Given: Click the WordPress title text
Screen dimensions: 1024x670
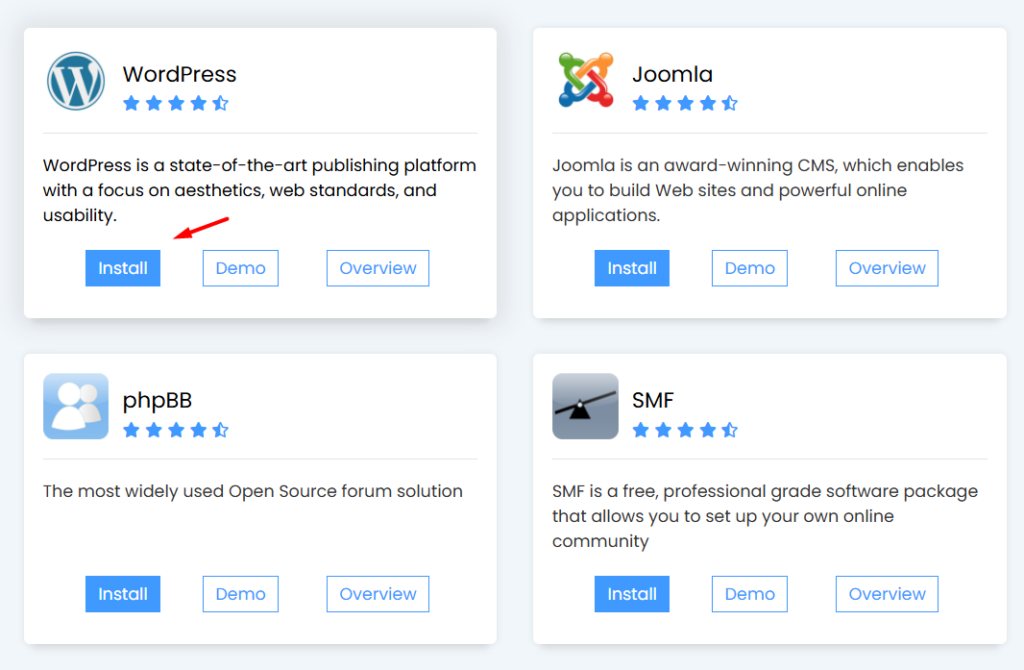Looking at the screenshot, I should 180,74.
